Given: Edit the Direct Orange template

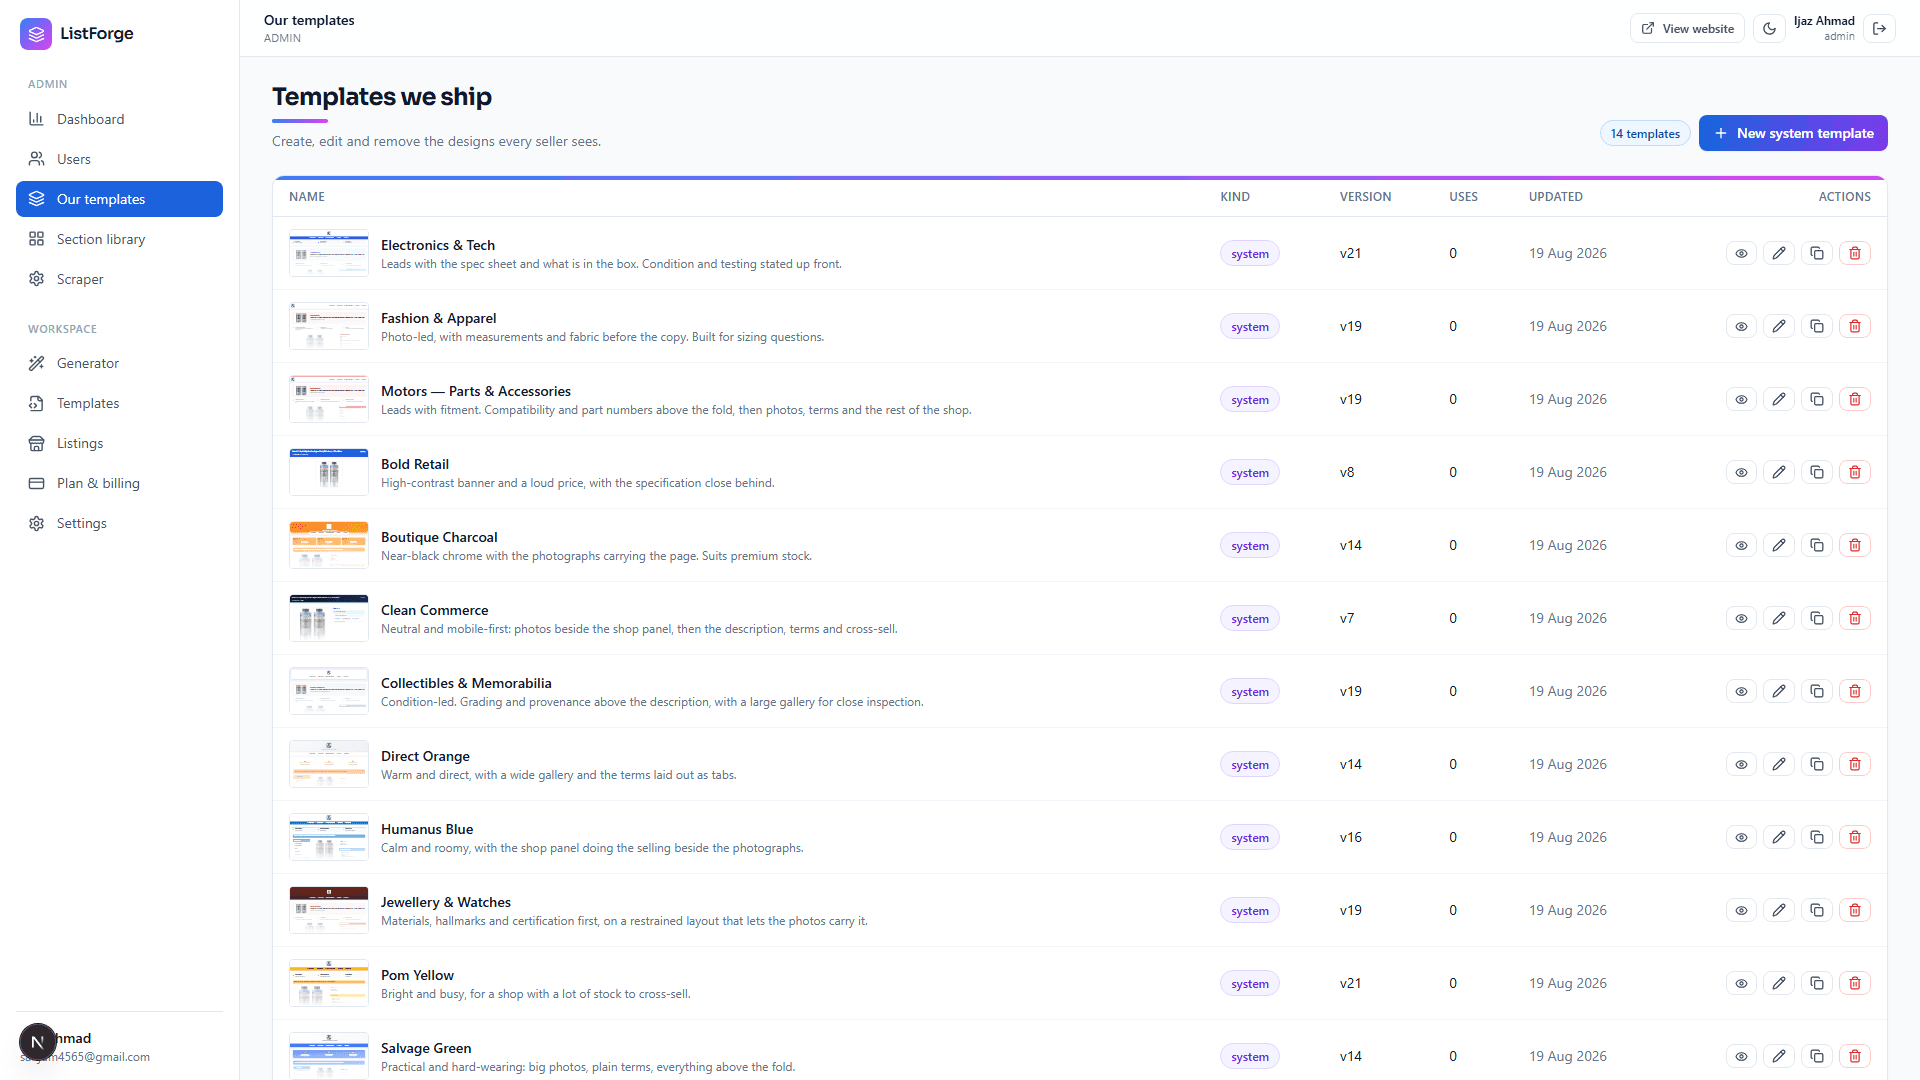Looking at the screenshot, I should (x=1779, y=764).
